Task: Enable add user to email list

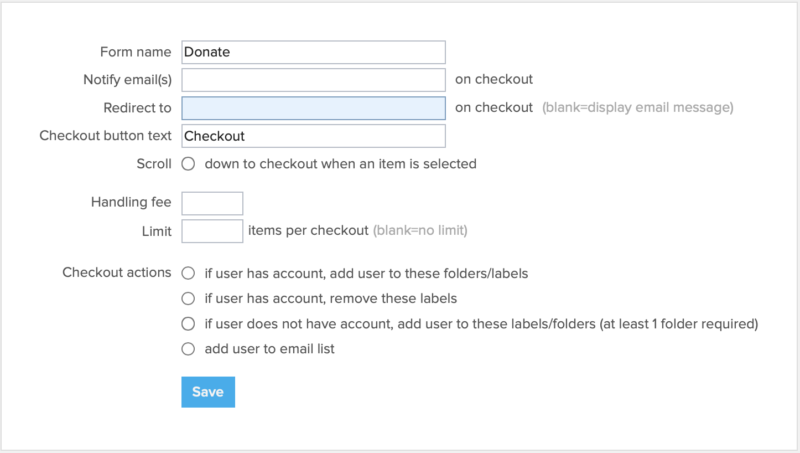Action: pos(188,349)
